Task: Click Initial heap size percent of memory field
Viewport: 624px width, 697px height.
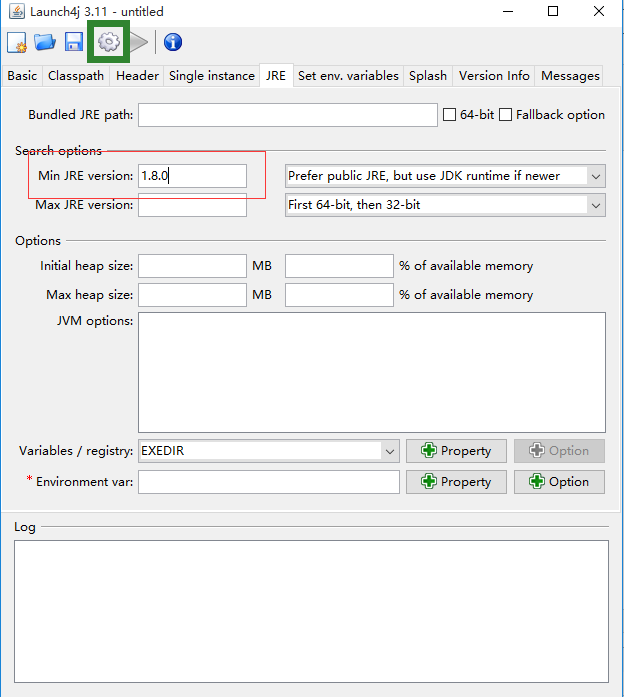Action: [x=339, y=266]
